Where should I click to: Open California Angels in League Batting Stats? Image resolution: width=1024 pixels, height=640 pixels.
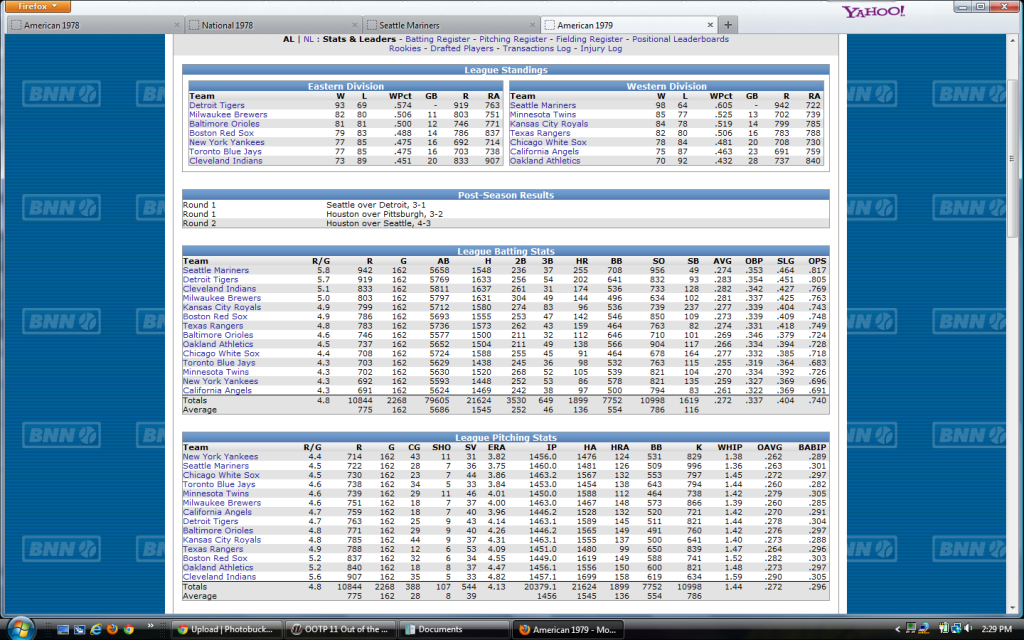pyautogui.click(x=217, y=391)
